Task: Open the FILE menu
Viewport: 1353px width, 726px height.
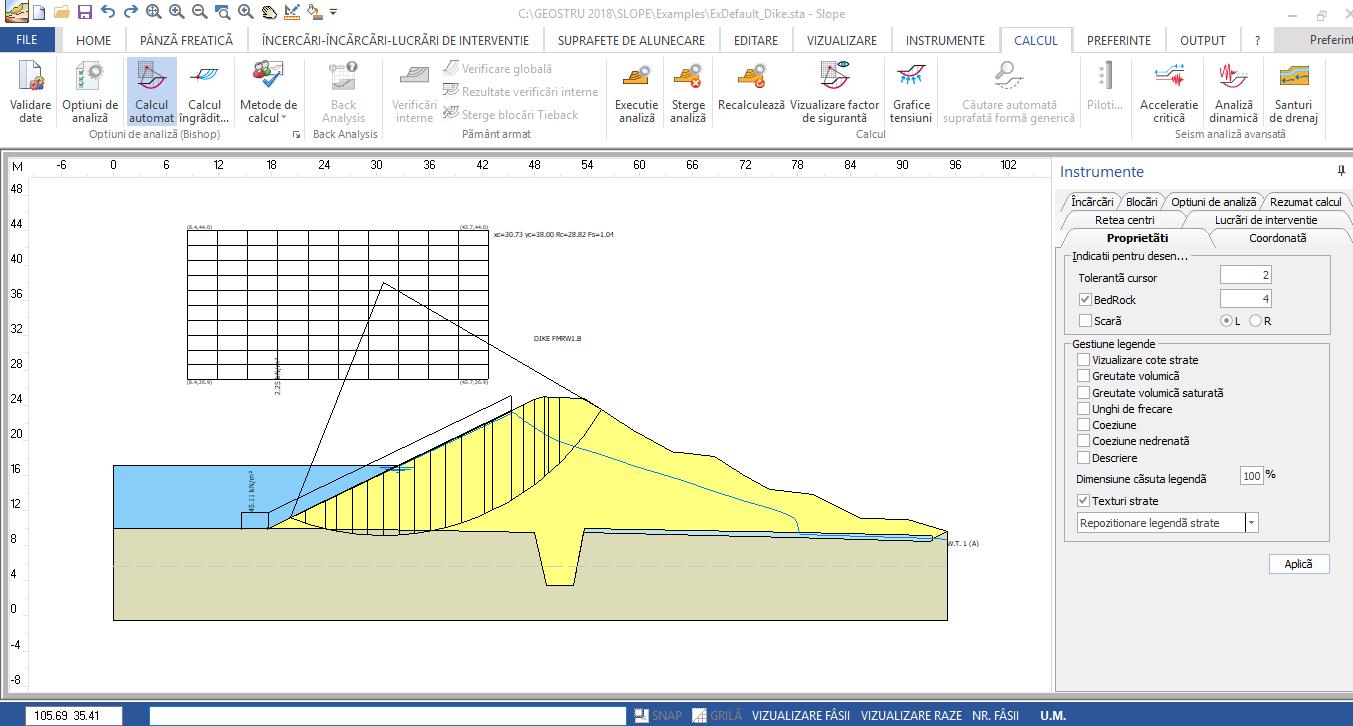Action: click(27, 41)
